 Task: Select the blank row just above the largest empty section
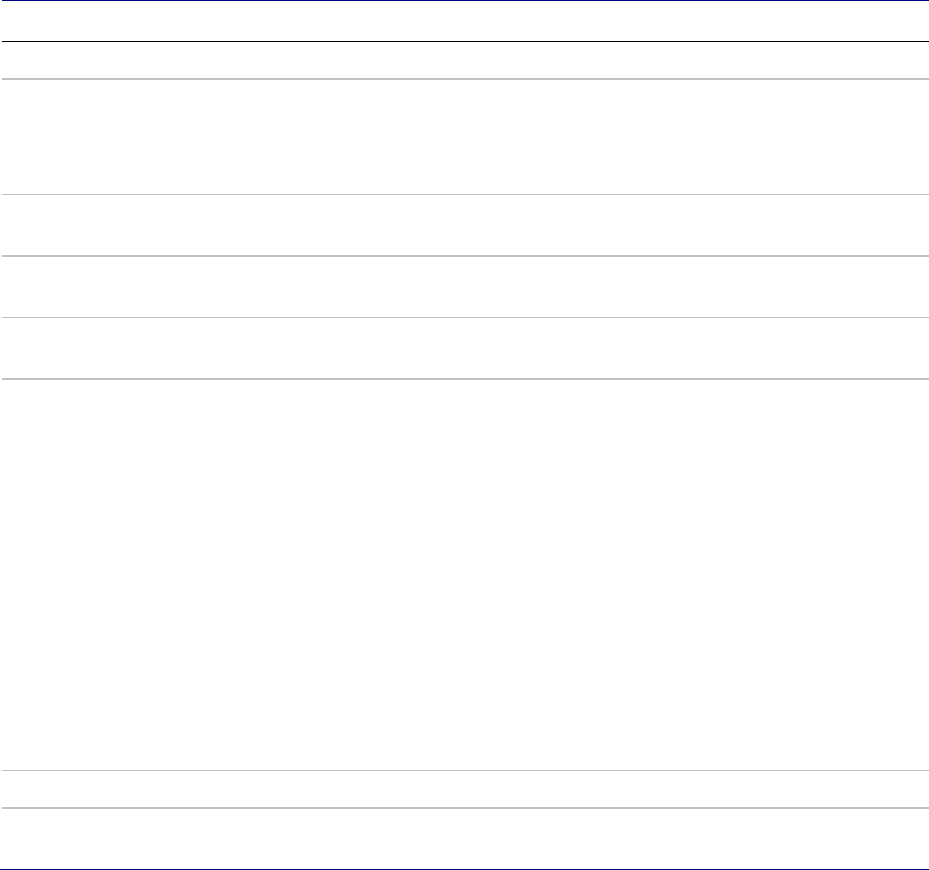pos(464,348)
